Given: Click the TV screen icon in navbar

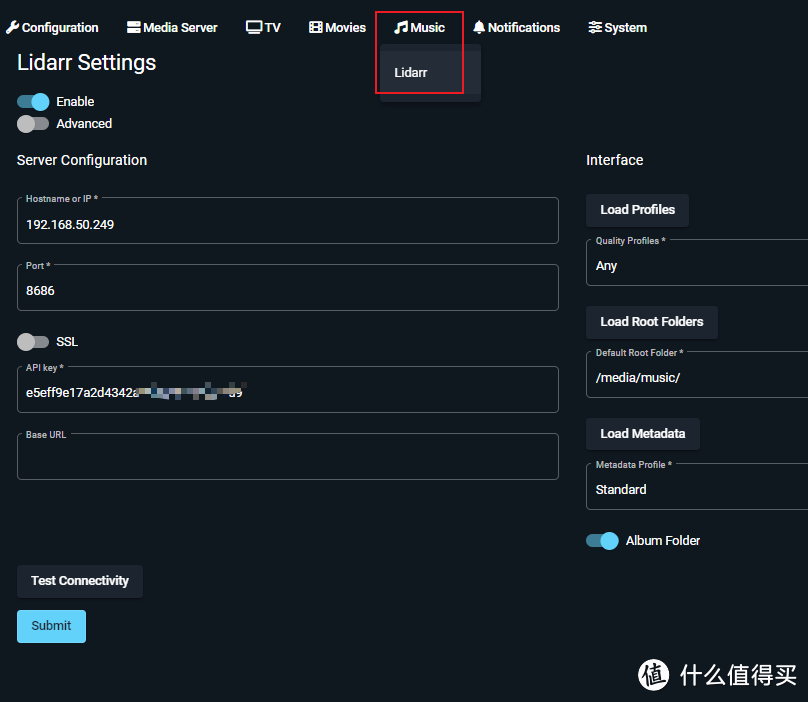Looking at the screenshot, I should point(254,28).
